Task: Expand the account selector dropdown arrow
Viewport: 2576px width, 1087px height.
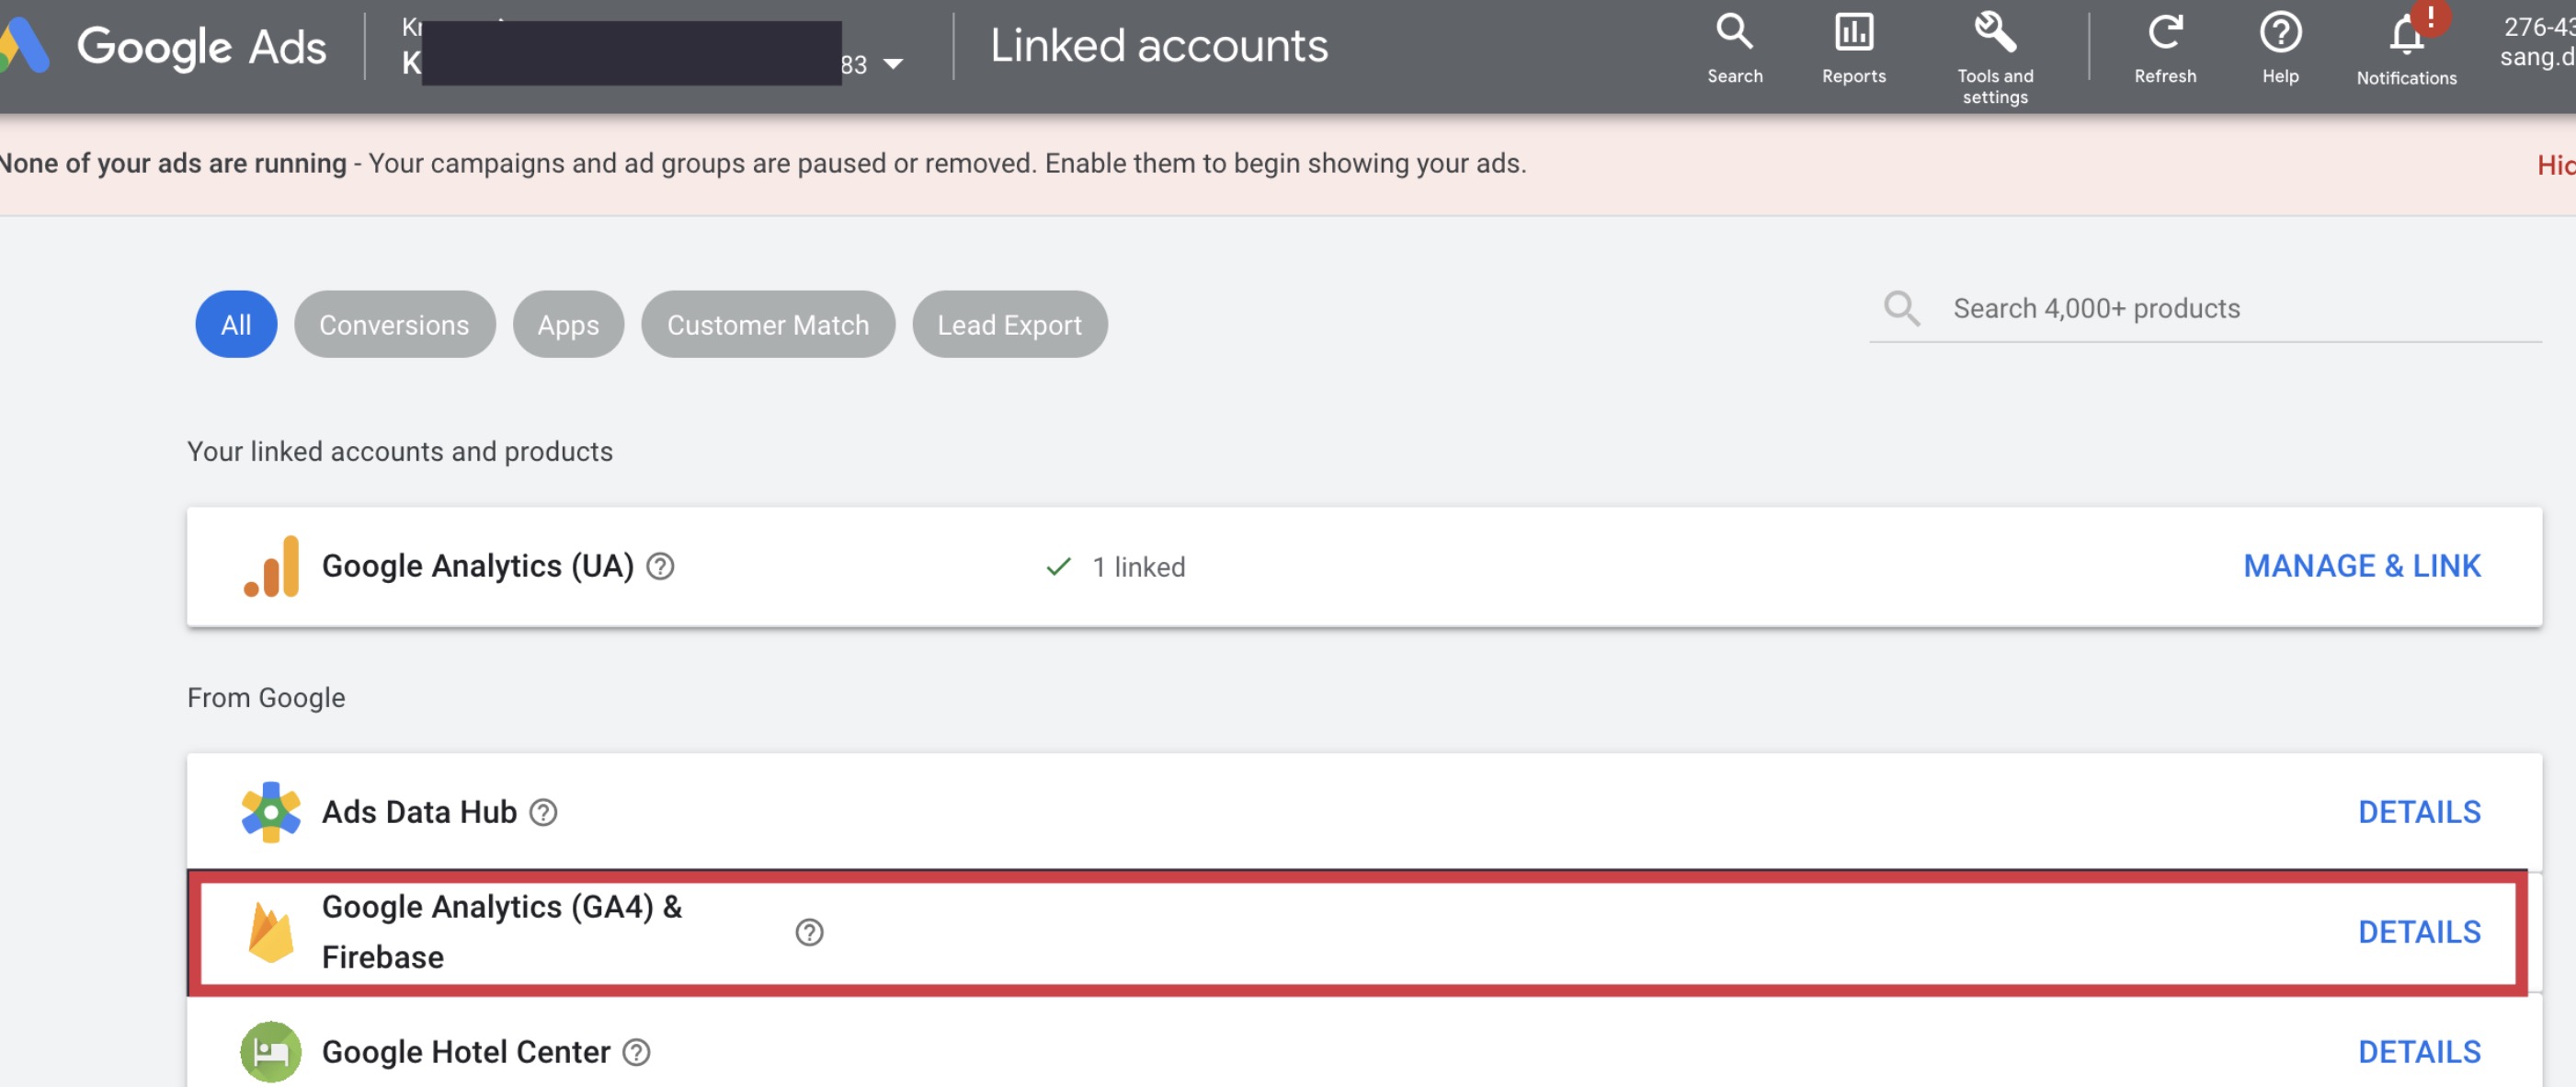Action: click(893, 64)
